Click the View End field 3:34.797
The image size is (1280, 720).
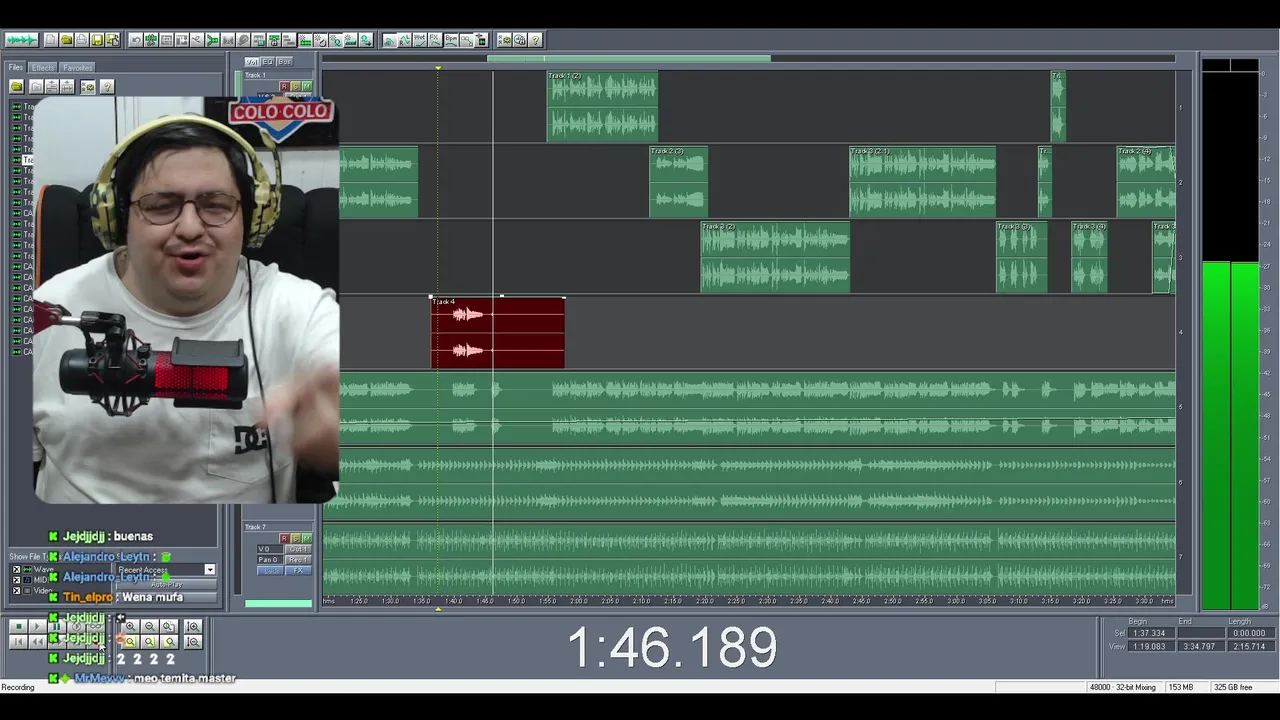(1199, 646)
